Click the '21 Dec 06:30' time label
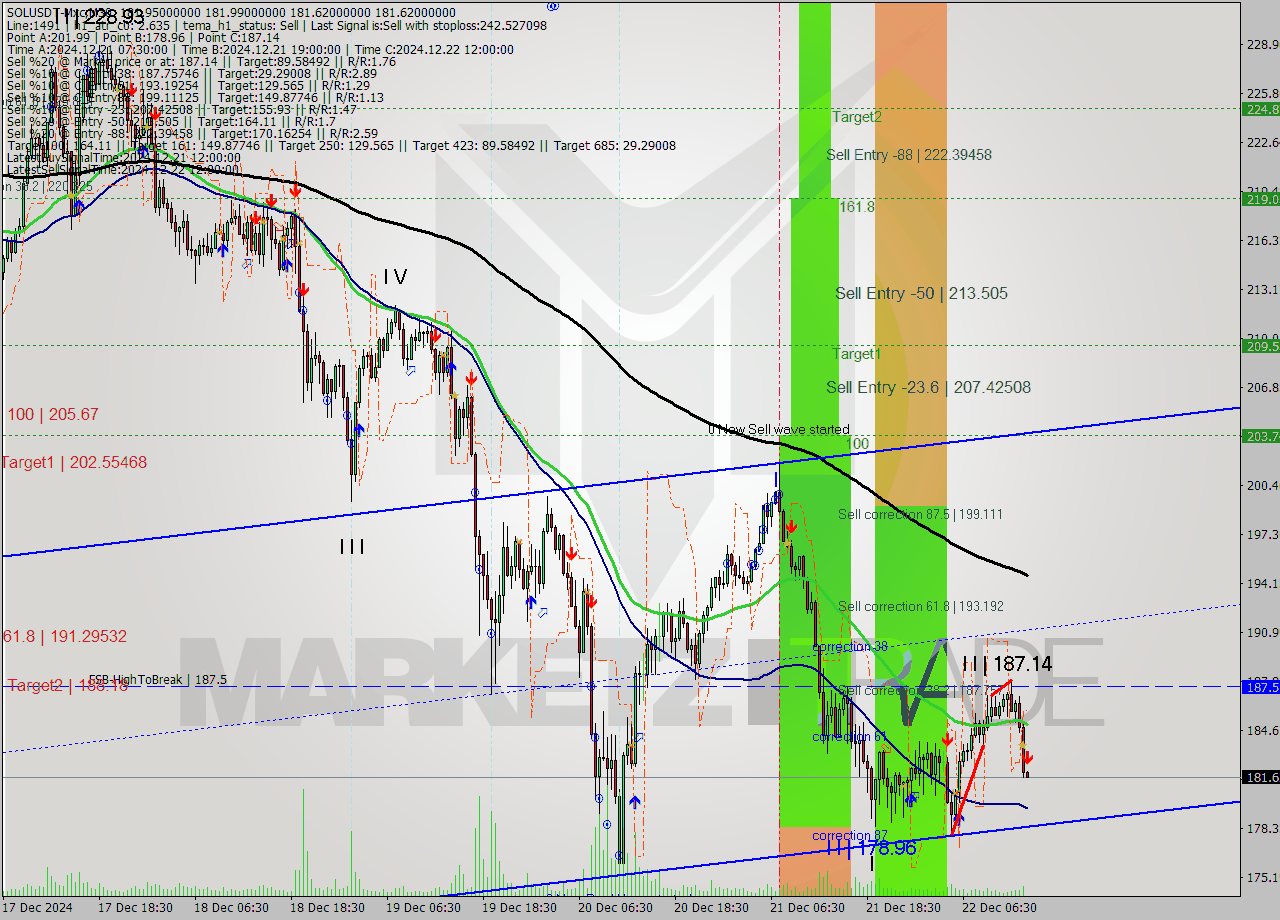 click(x=808, y=907)
